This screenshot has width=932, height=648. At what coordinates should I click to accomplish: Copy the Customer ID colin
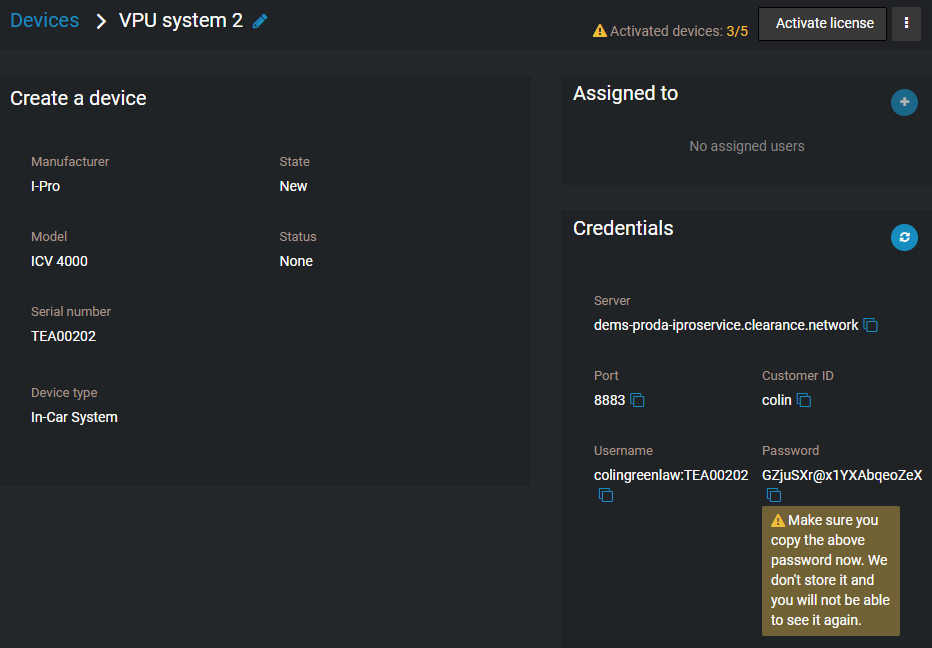804,400
